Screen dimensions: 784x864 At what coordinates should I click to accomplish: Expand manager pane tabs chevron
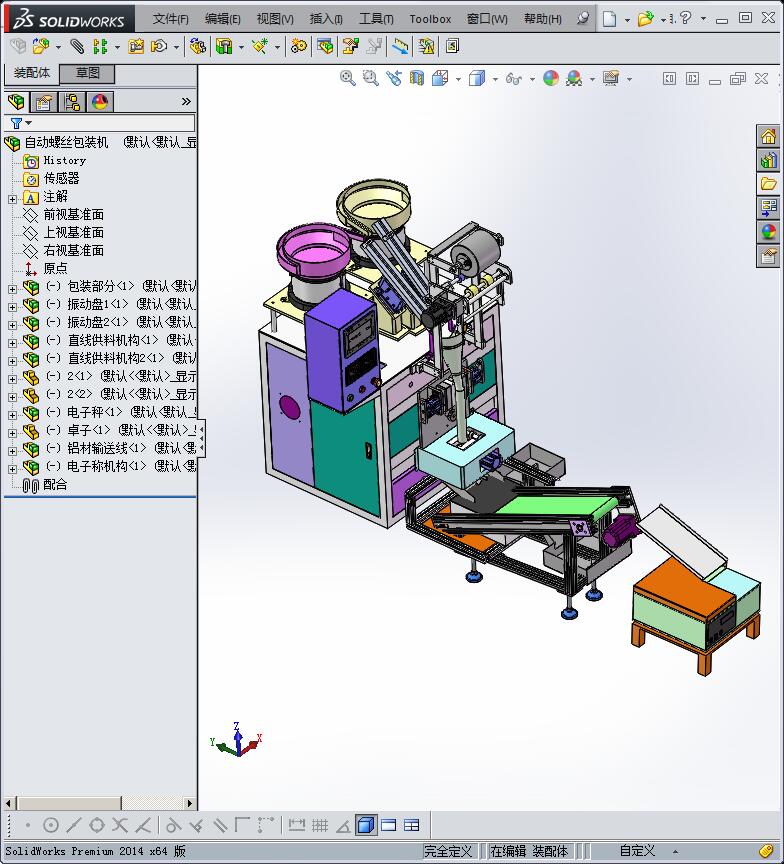pos(186,101)
